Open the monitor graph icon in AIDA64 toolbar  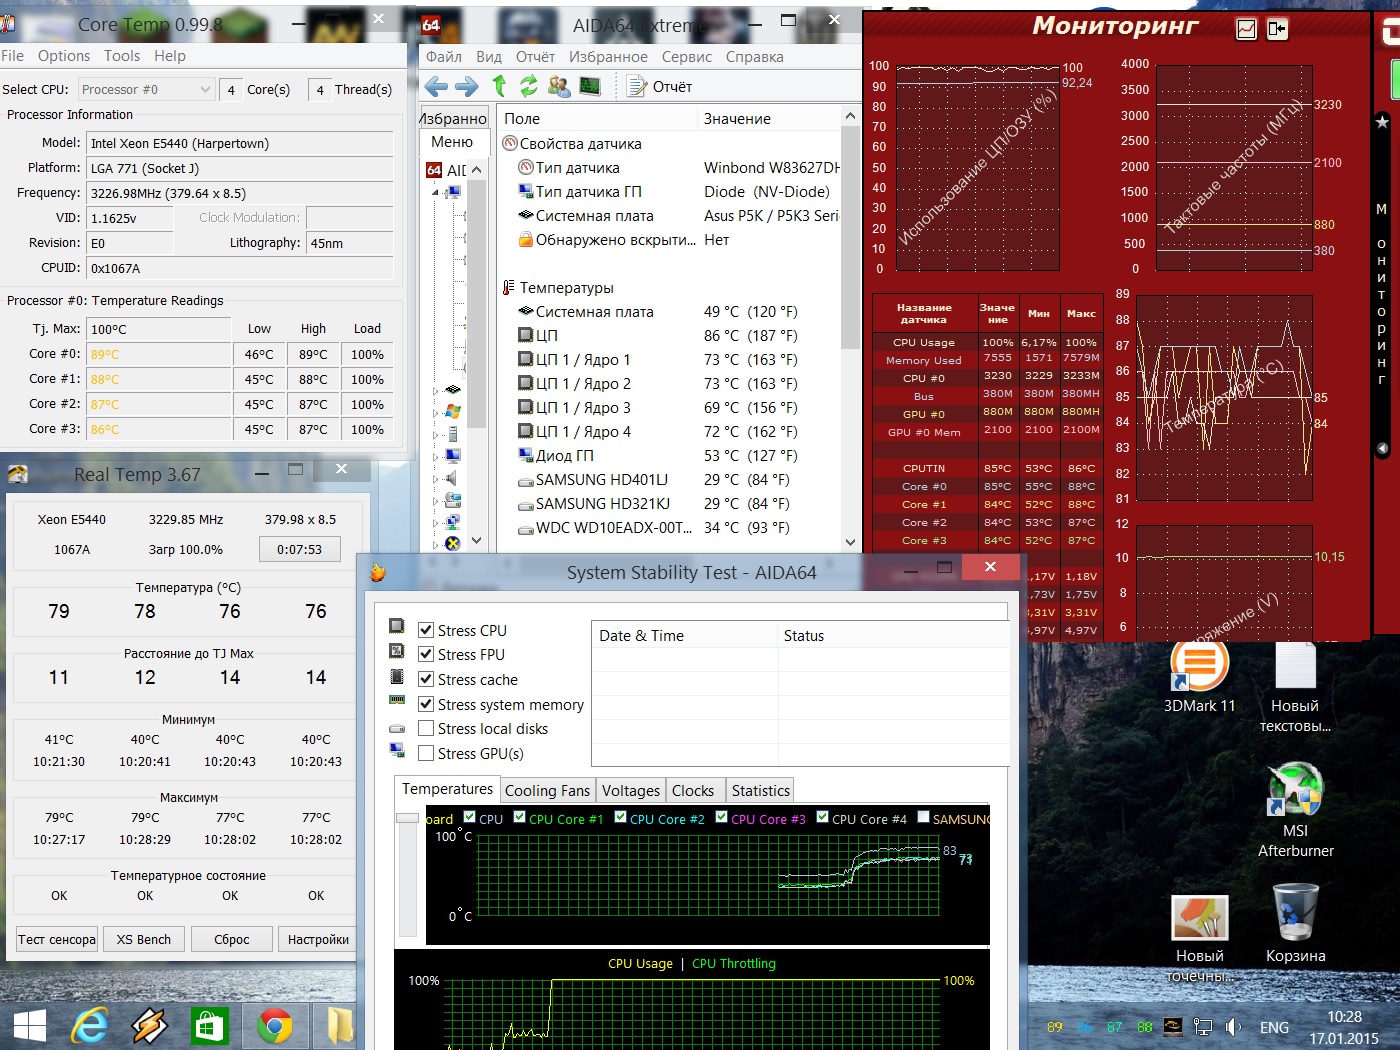pos(590,86)
